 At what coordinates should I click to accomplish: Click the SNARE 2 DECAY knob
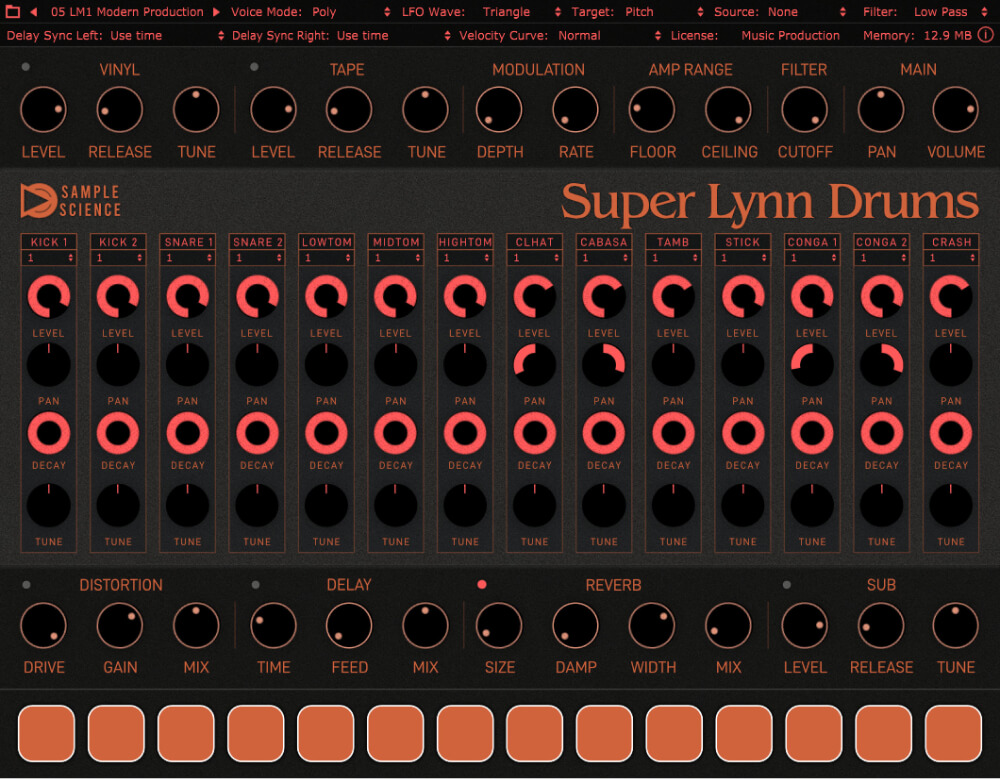pos(257,433)
